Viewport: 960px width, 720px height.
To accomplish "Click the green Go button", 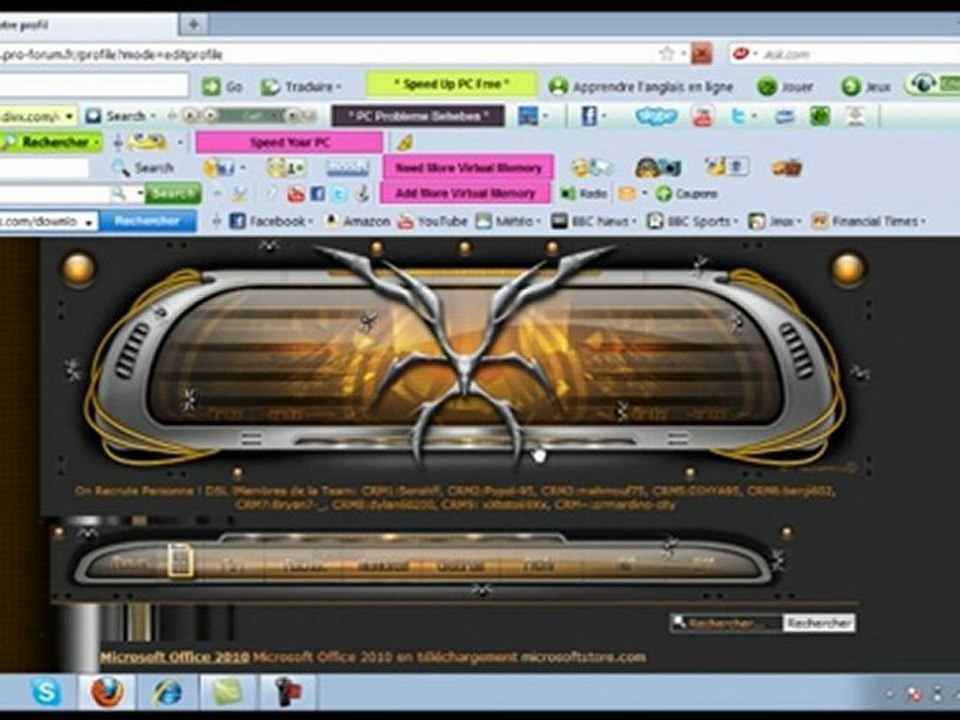I will (x=223, y=86).
